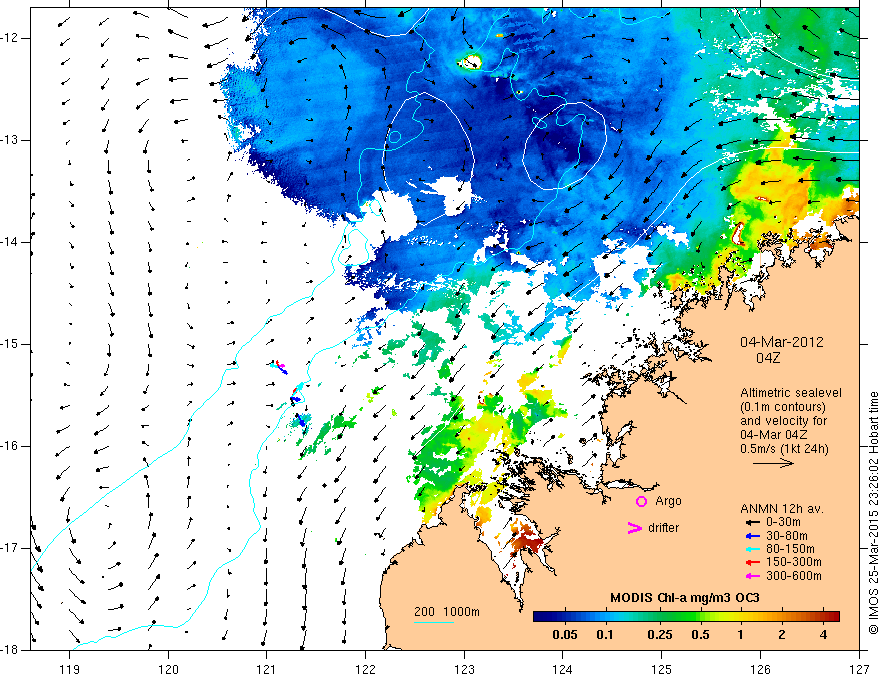Click the colorbar tick label '0.1'

pos(604,635)
